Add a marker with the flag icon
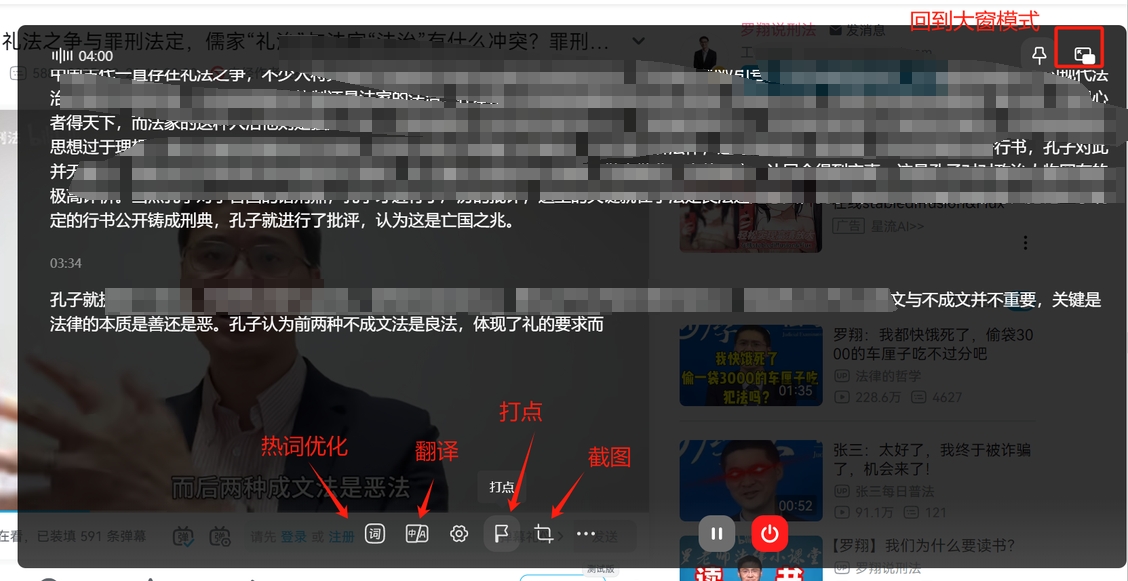1128x581 pixels. pos(501,534)
